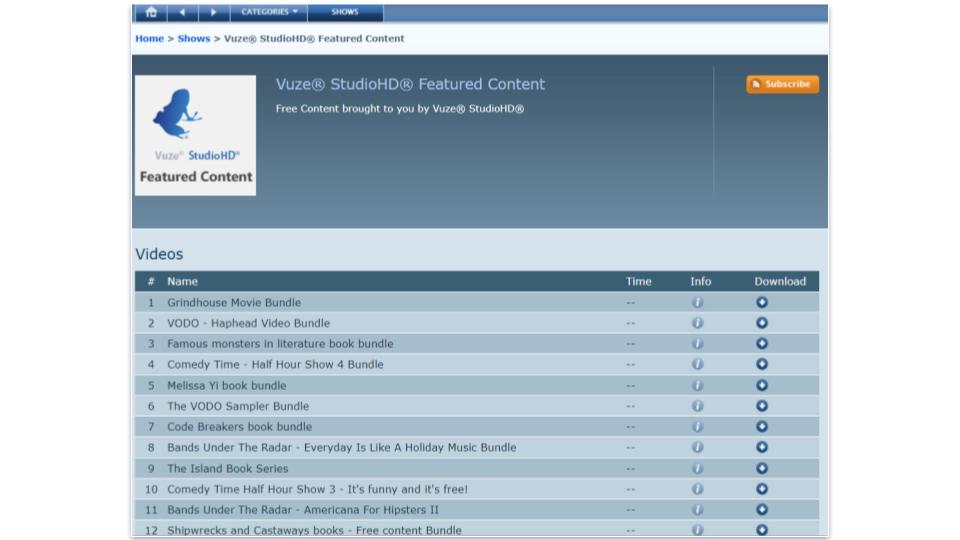Image resolution: width=960 pixels, height=540 pixels.
Task: Download The VODO Sampler Bundle
Action: pos(762,406)
